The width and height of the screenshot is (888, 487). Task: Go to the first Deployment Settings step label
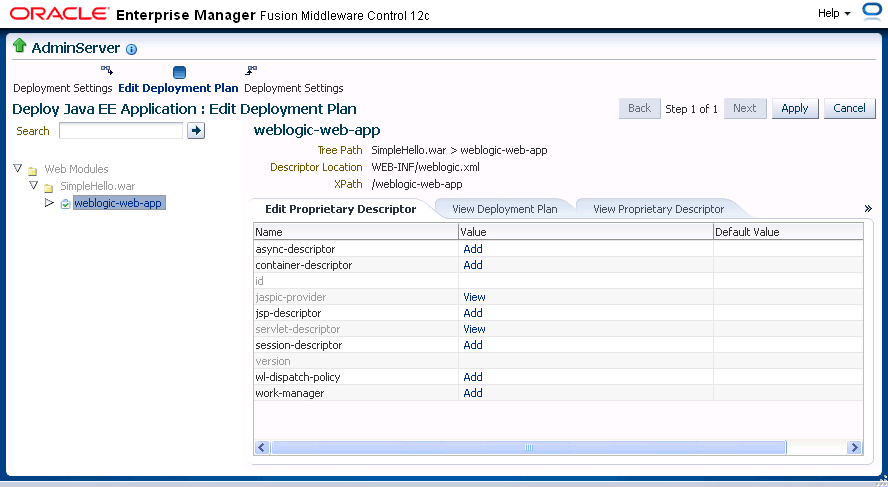coord(63,88)
